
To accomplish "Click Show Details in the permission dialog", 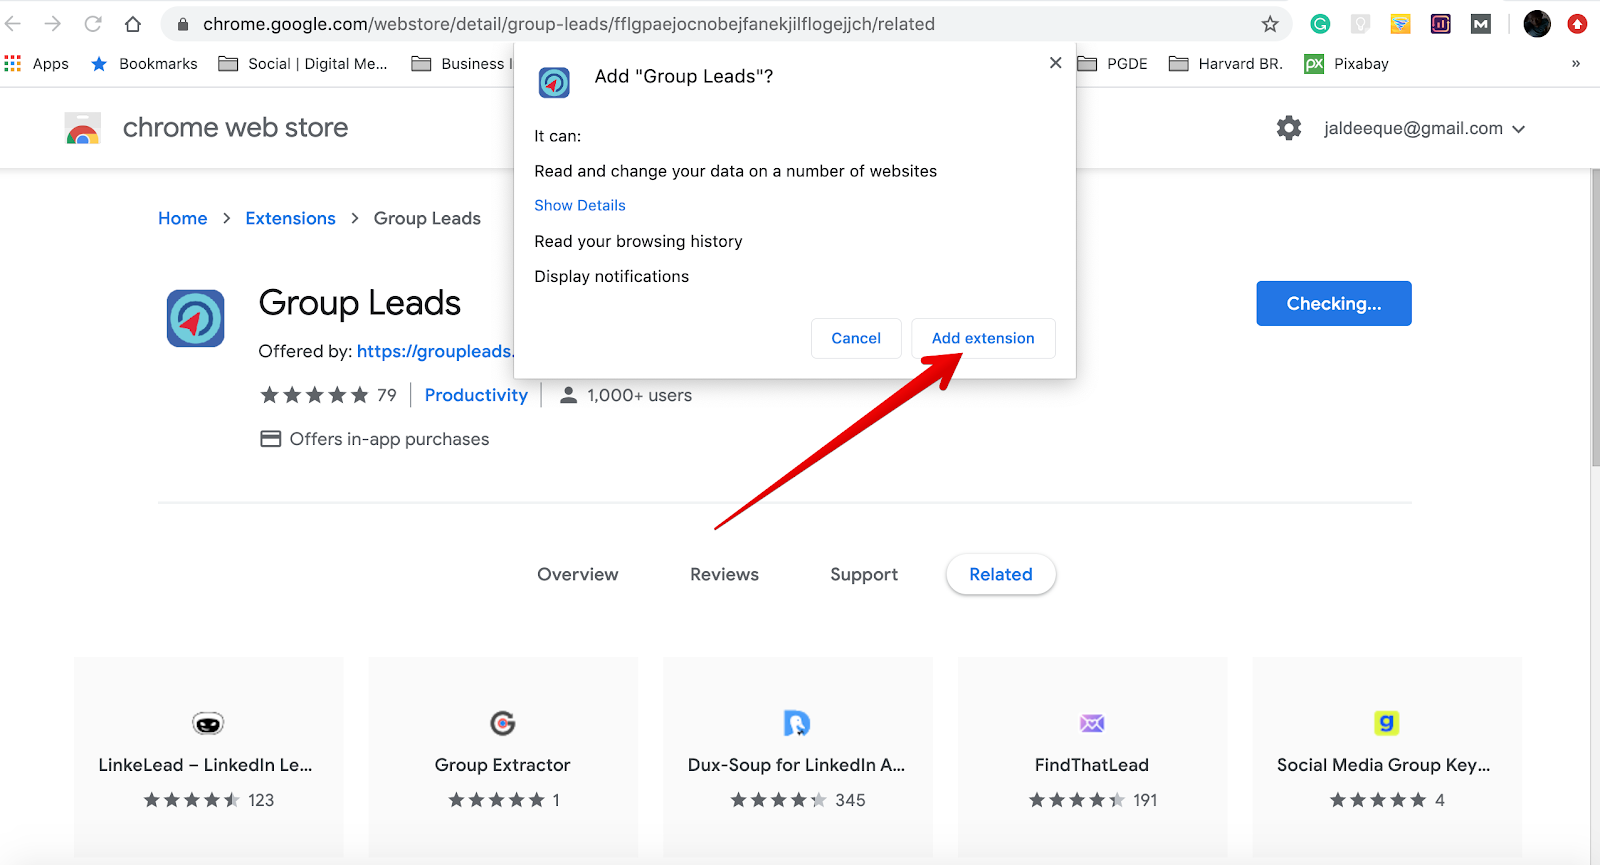I will [580, 205].
